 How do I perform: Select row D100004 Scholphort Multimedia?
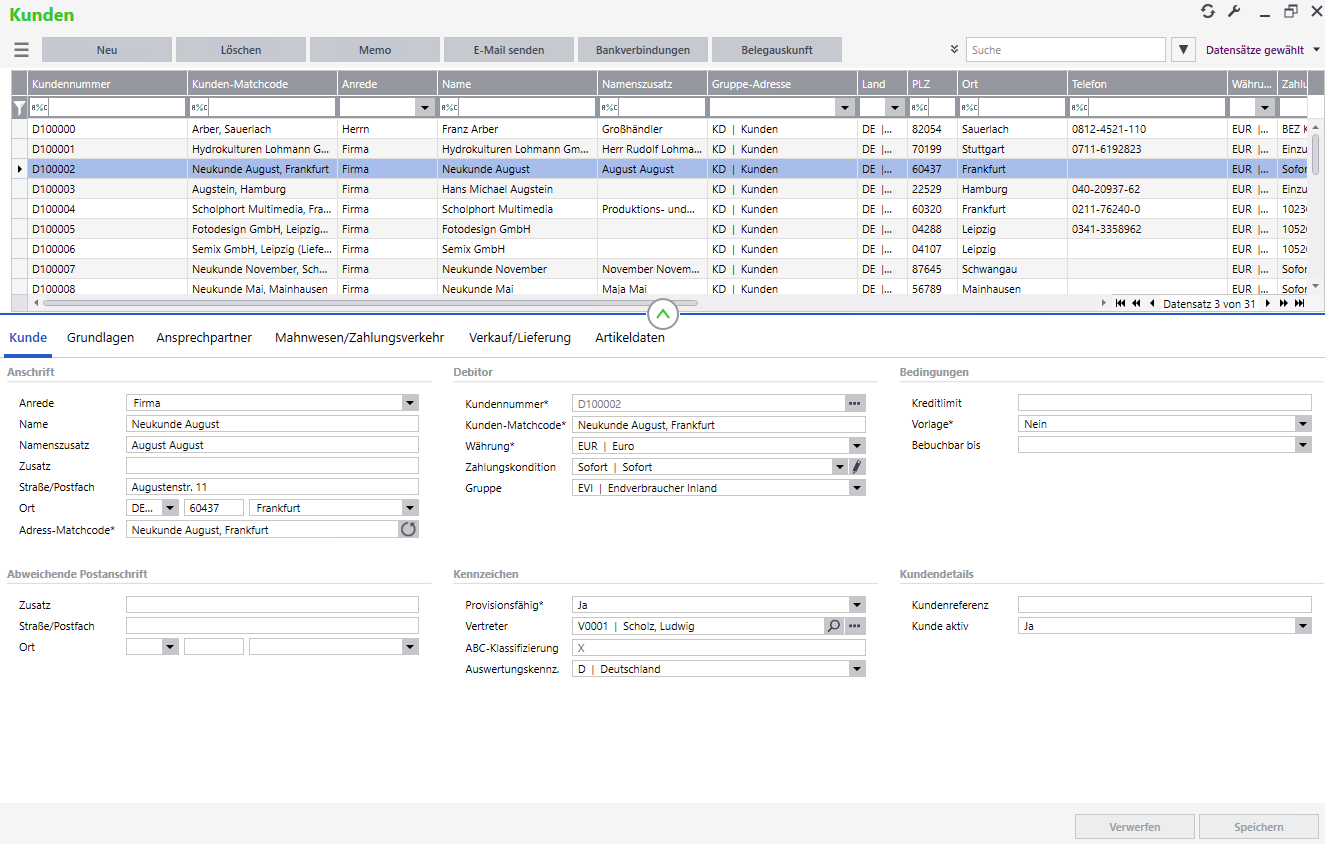[x=660, y=209]
